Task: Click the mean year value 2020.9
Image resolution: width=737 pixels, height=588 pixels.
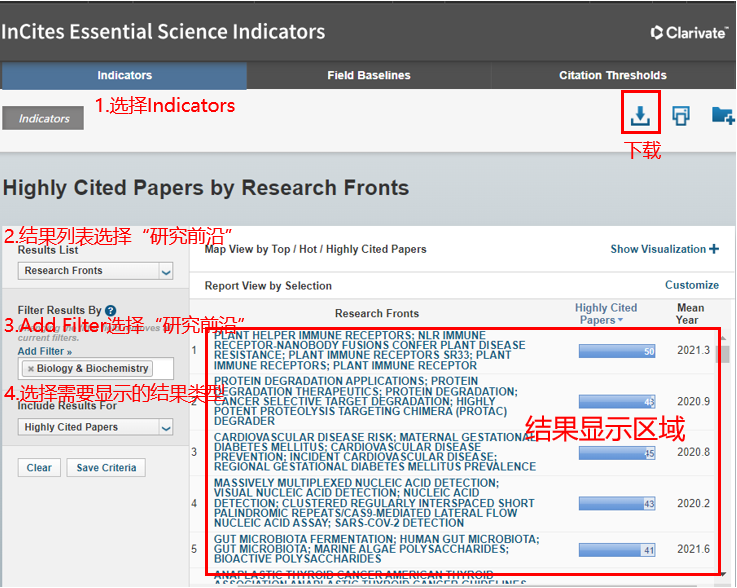Action: click(x=693, y=401)
